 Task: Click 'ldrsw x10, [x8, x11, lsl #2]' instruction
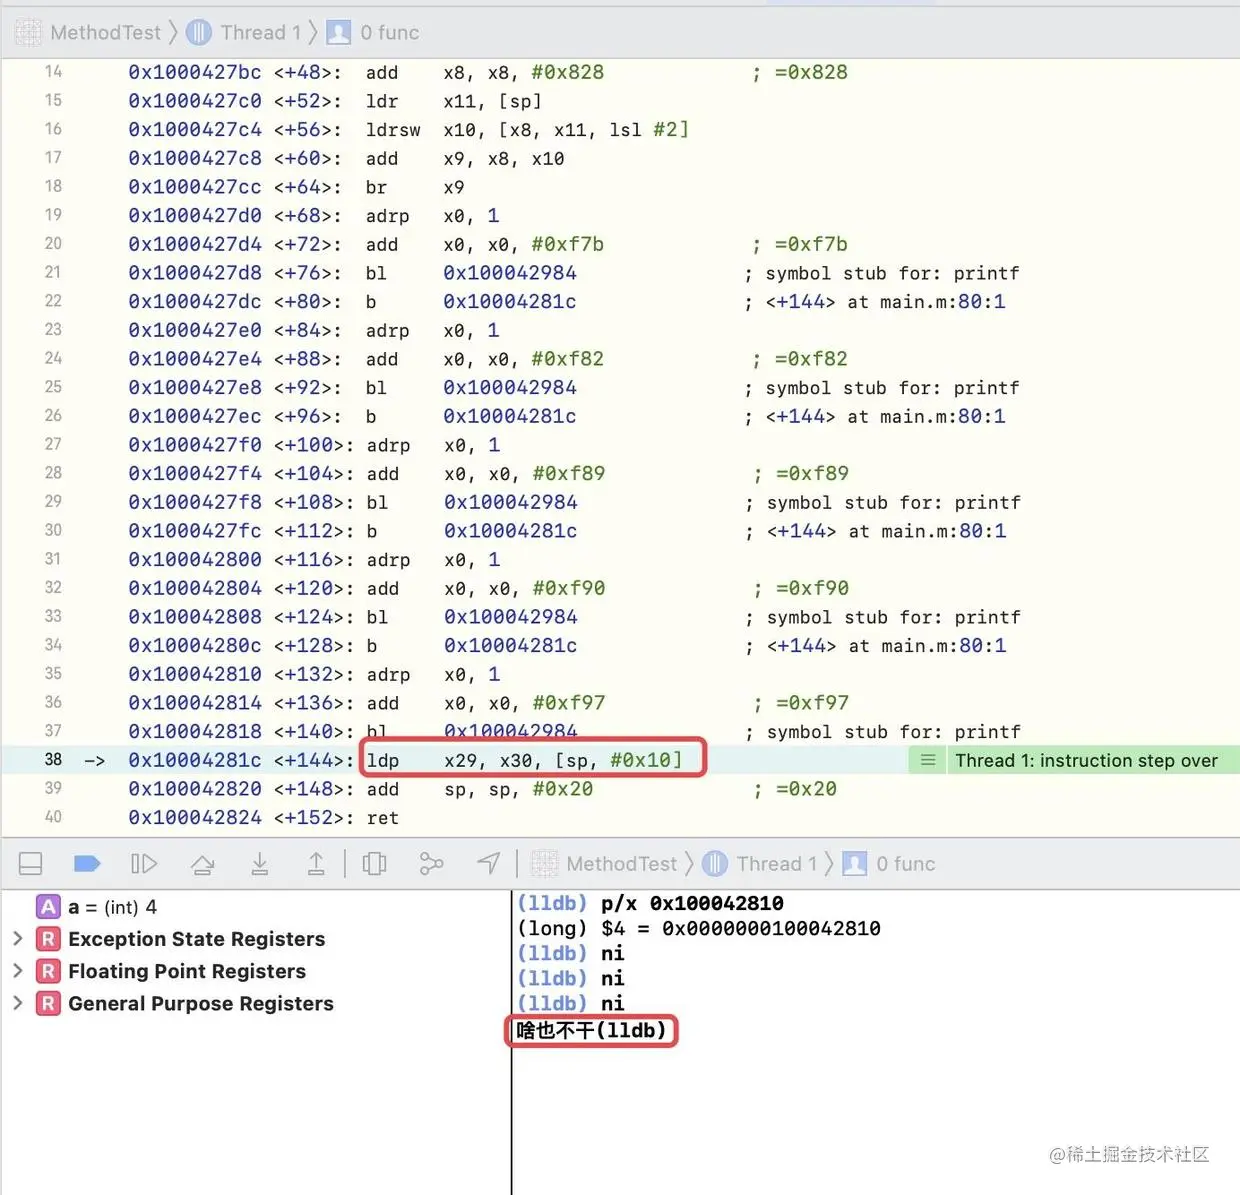(527, 129)
